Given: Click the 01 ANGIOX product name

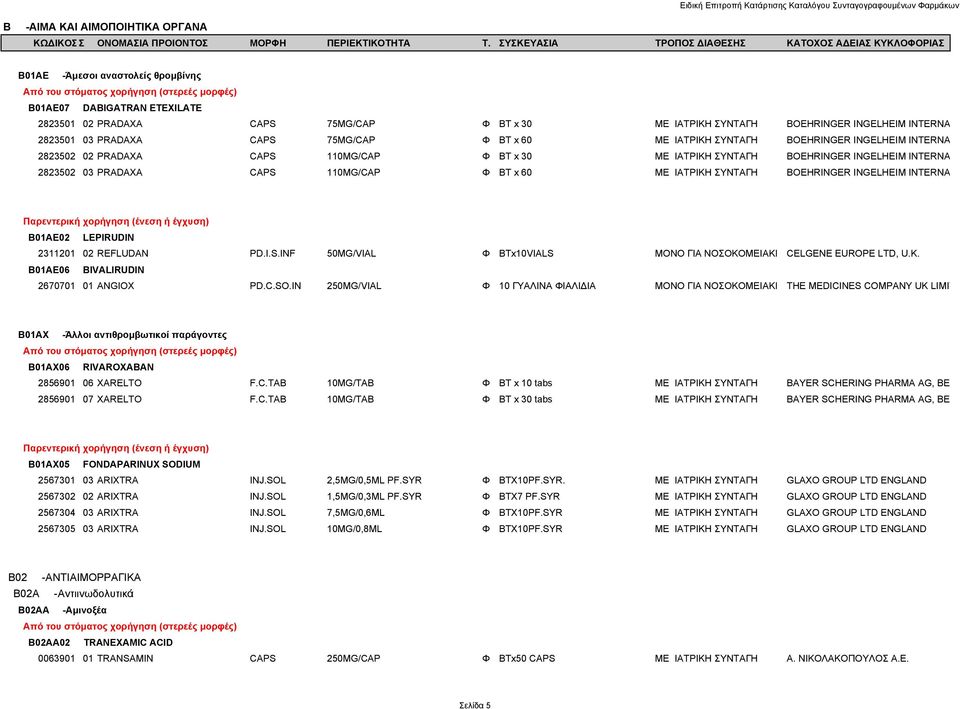Looking at the screenshot, I should pyautogui.click(x=108, y=286).
